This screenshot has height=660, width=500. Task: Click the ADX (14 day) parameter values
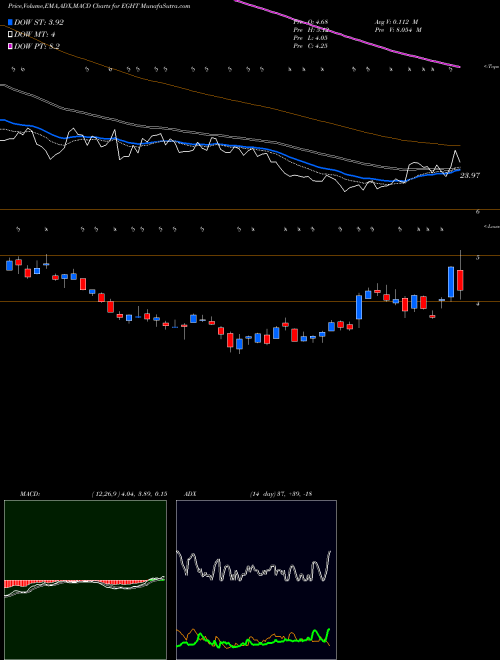[x=280, y=494]
